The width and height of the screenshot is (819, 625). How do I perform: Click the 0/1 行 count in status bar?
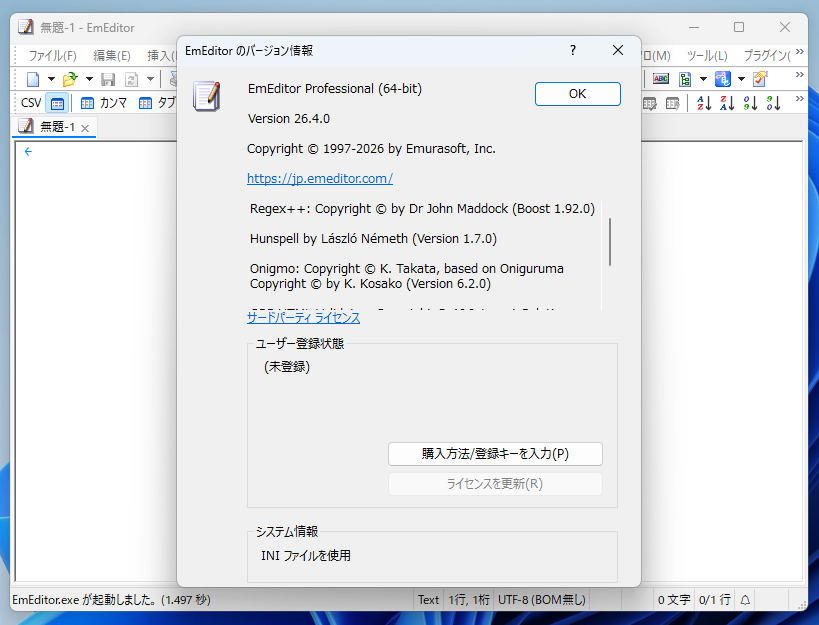715,600
